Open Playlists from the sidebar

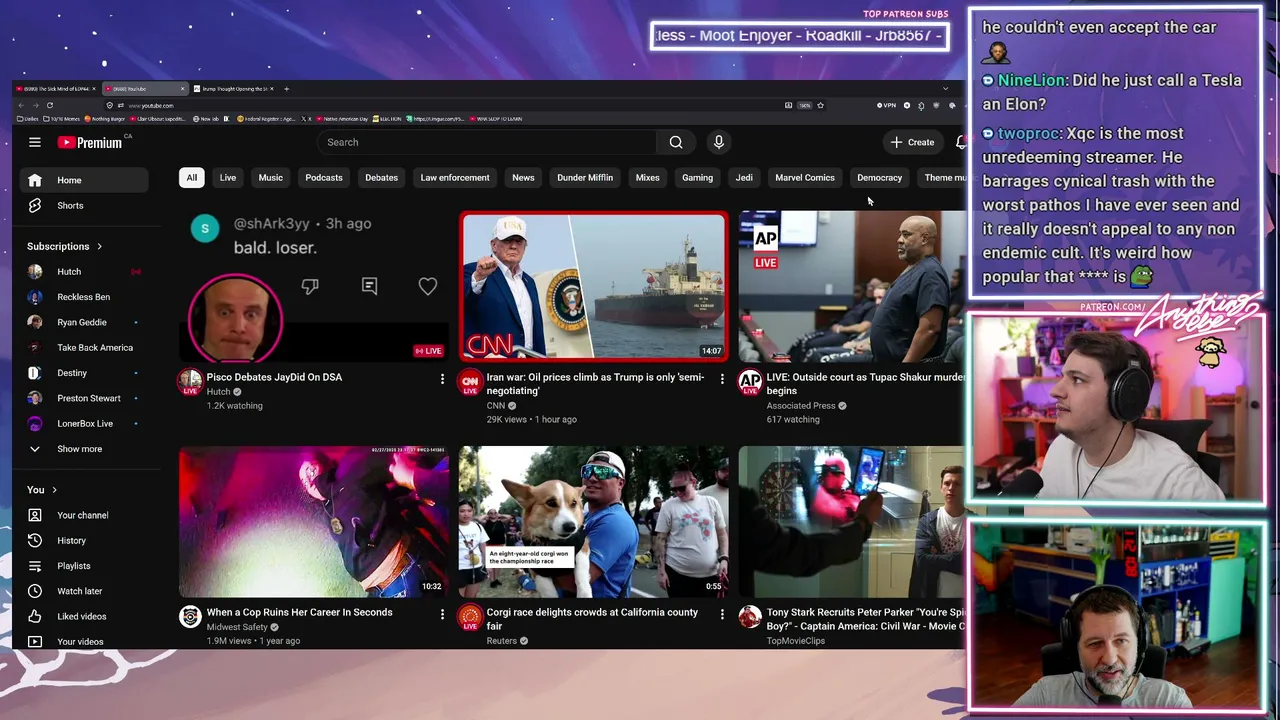pyautogui.click(x=84, y=566)
